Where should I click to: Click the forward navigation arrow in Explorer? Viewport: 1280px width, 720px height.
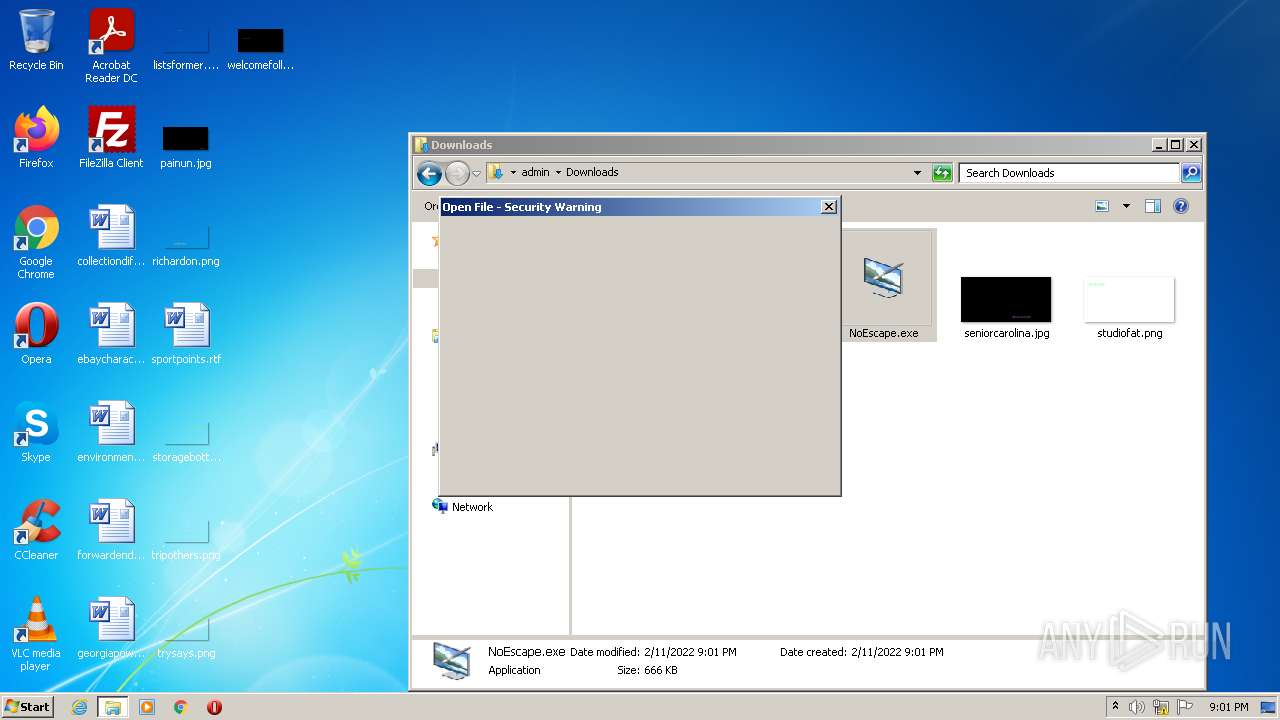pyautogui.click(x=457, y=173)
